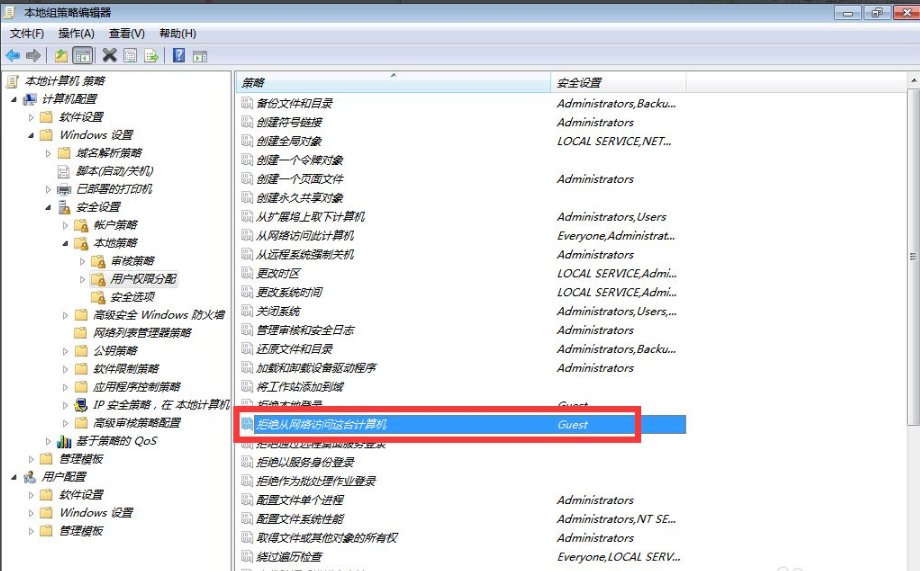Click the blue Help question mark icon
The height and width of the screenshot is (571, 920).
(179, 56)
